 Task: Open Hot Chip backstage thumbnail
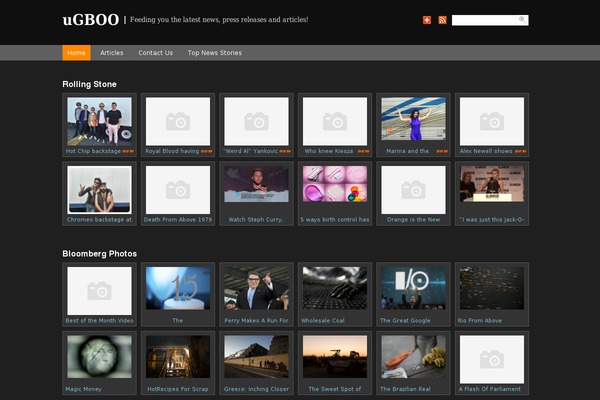(x=99, y=121)
